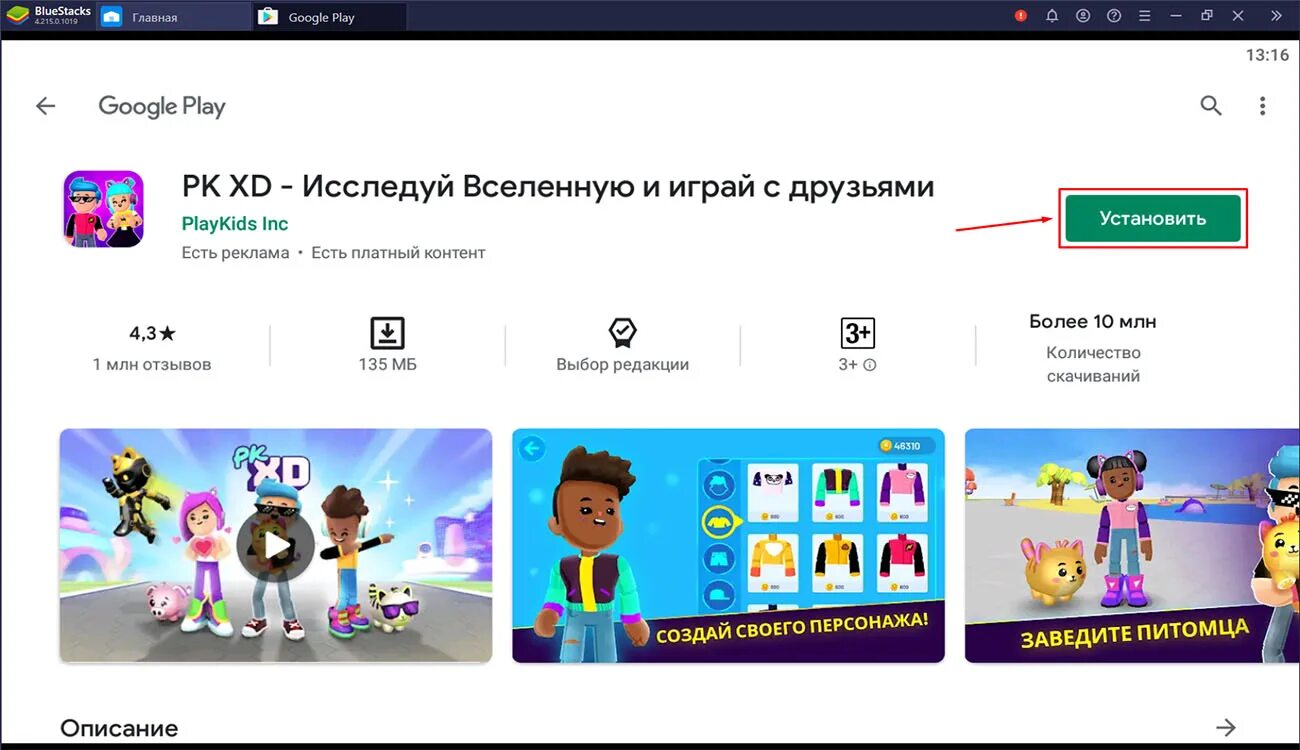The image size is (1300, 750).
Task: Click the 'Есть реклама' label
Action: click(x=235, y=253)
